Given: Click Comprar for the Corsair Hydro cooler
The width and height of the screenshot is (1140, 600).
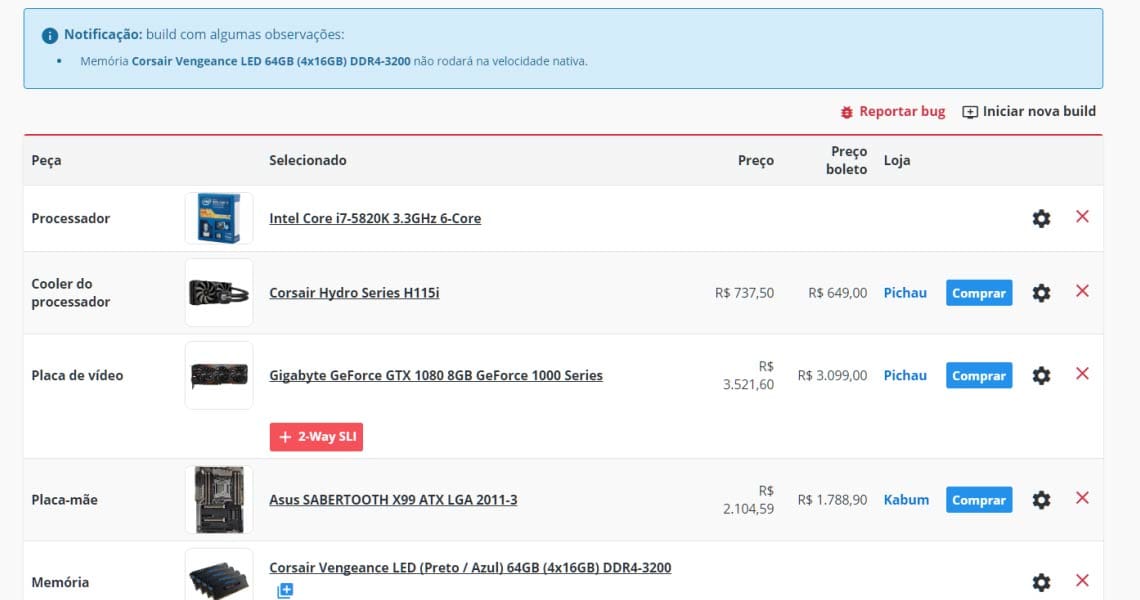Looking at the screenshot, I should (x=978, y=293).
